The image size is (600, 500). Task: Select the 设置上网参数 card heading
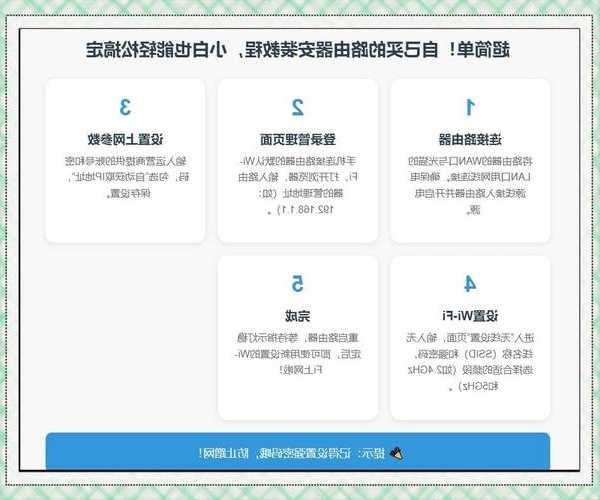[x=125, y=138]
